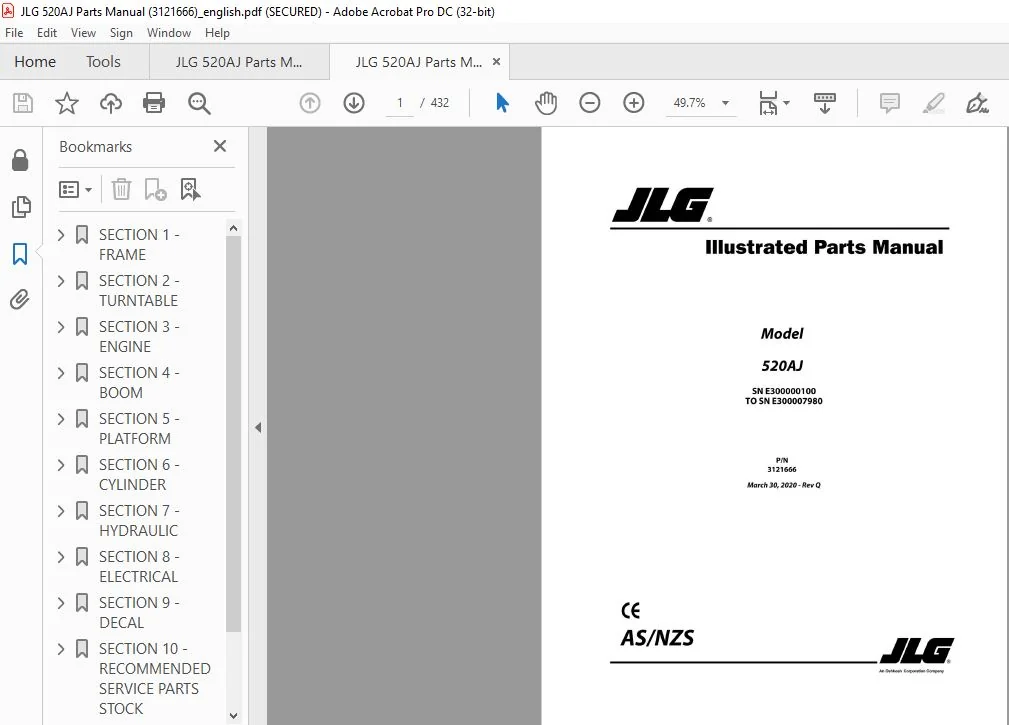Image resolution: width=1009 pixels, height=725 pixels.
Task: Open SECTION 9 - DECAL bookmark text
Action: click(139, 612)
